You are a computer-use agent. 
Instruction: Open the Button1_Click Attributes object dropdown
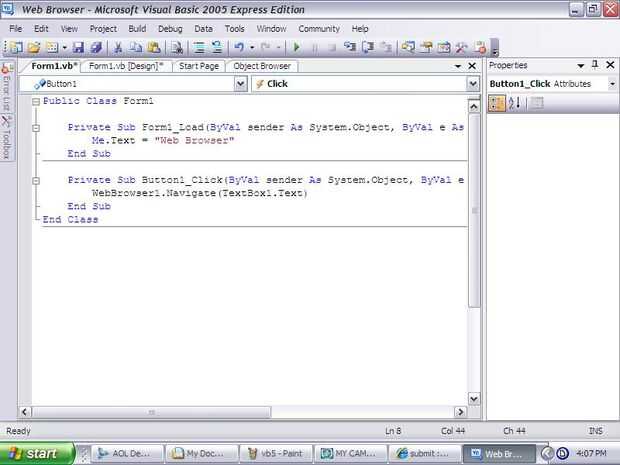point(612,84)
